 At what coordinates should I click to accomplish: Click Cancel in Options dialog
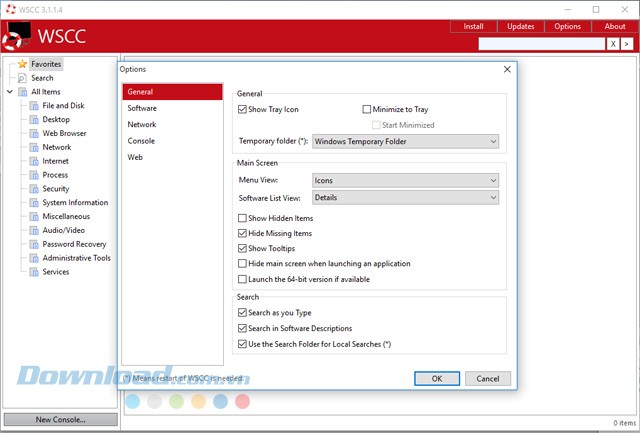(x=488, y=379)
